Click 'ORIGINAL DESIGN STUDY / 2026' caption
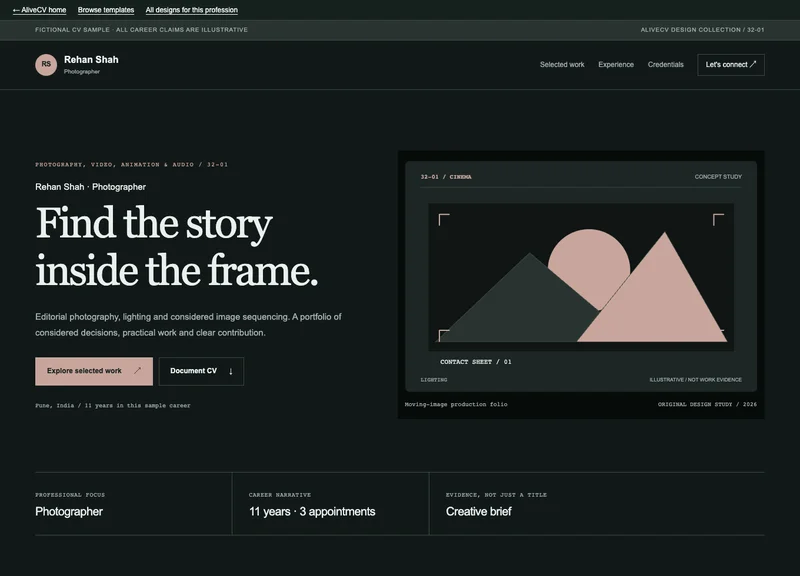Image resolution: width=800 pixels, height=576 pixels. (x=707, y=404)
